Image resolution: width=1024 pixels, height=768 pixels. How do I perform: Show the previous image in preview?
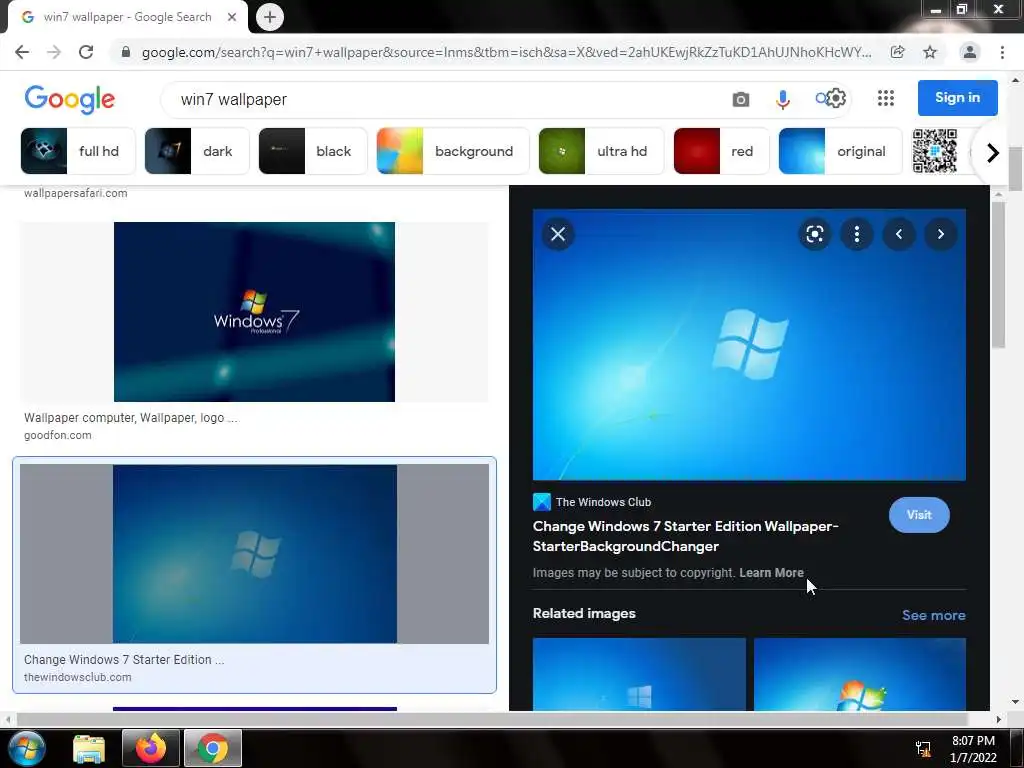899,234
